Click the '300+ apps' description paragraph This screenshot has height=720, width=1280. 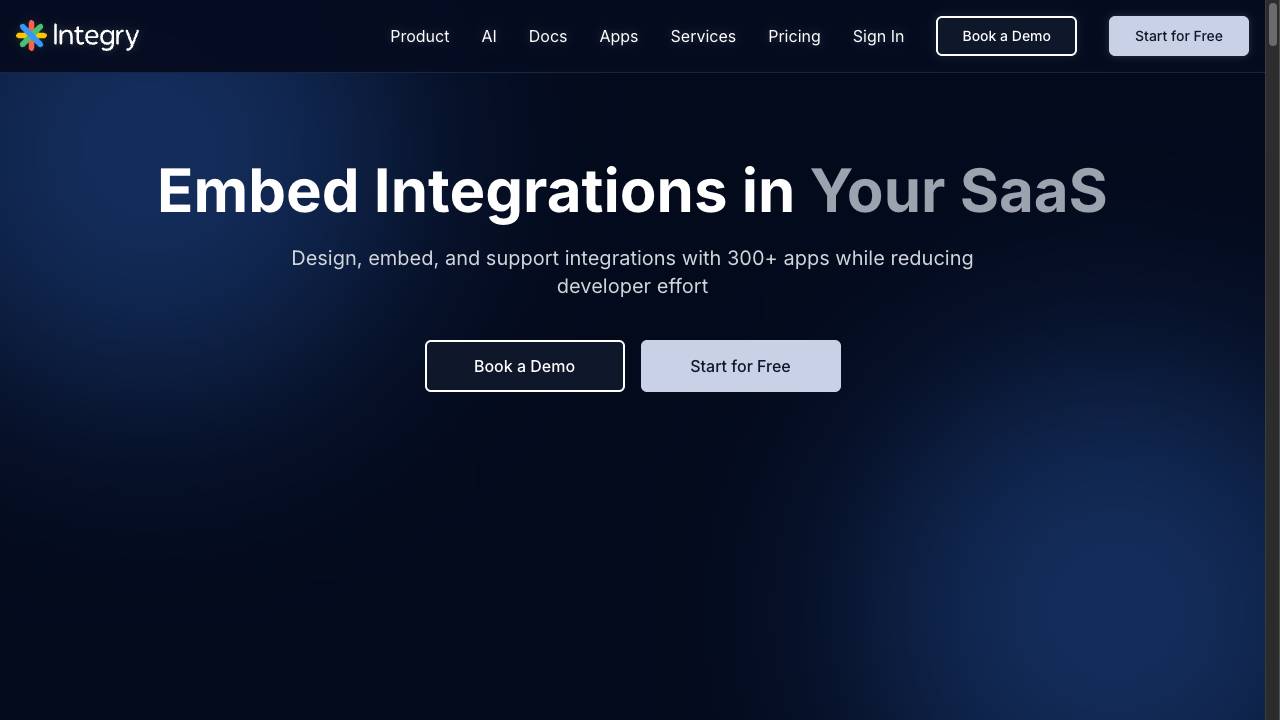point(632,272)
